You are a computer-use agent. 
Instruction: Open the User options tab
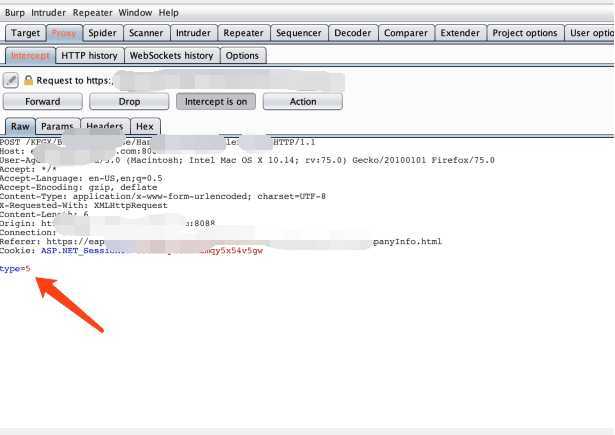coord(590,33)
